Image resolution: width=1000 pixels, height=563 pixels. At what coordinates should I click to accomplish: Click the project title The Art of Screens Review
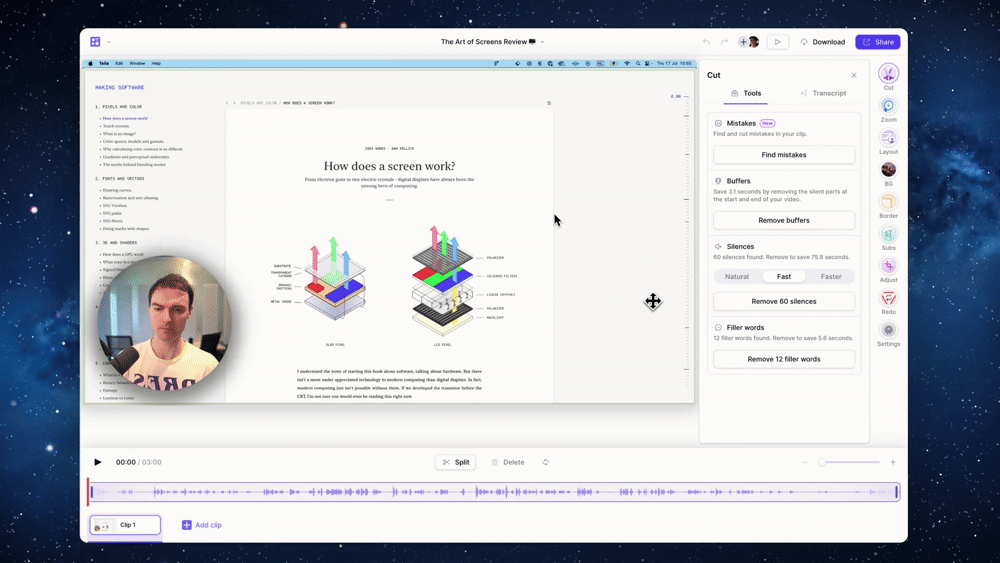point(489,42)
